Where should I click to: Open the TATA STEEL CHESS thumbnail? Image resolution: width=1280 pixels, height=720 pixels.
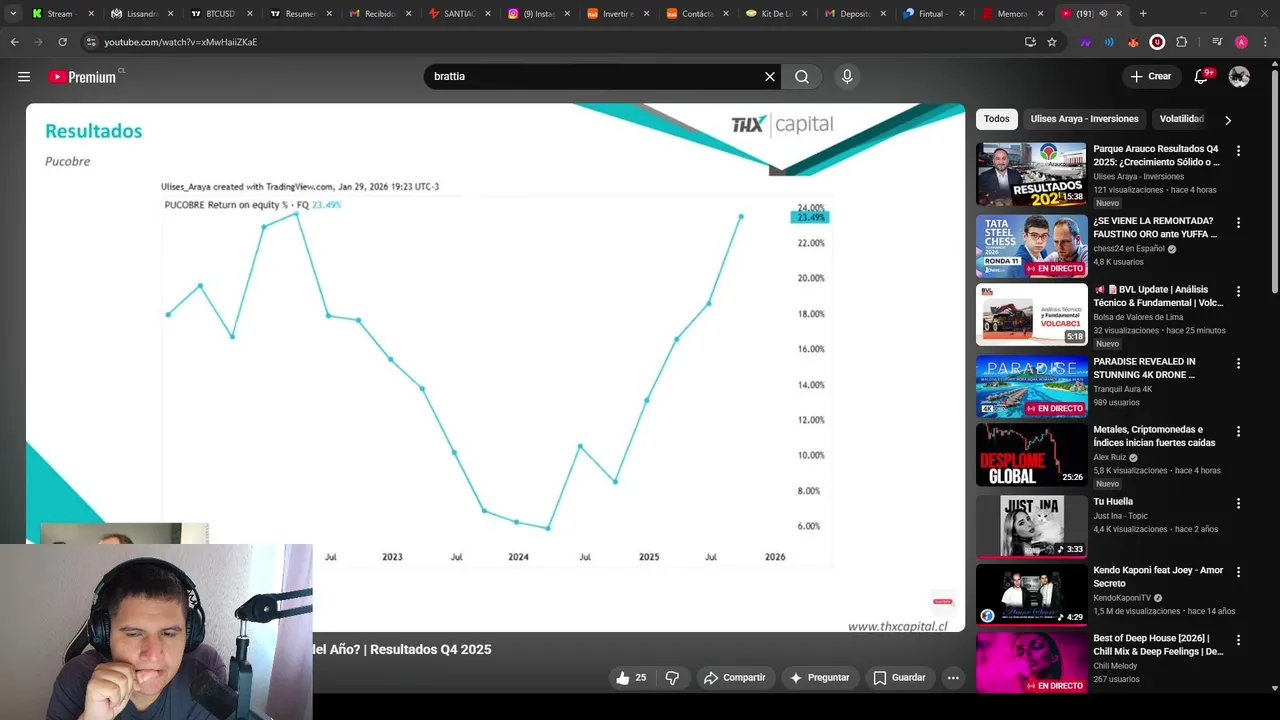[1031, 246]
